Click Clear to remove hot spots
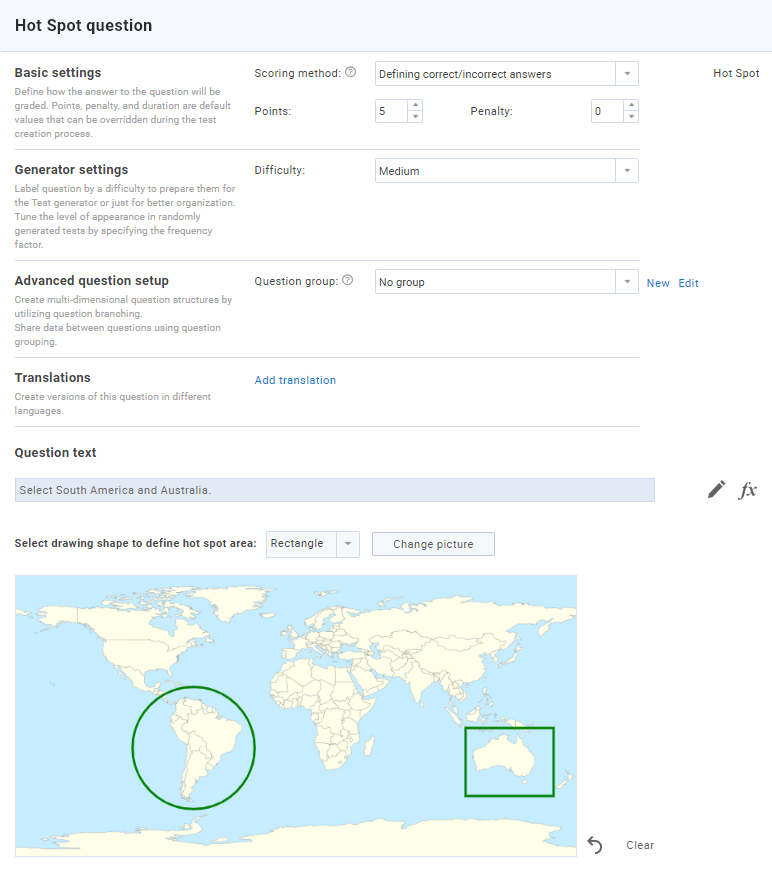 (x=640, y=845)
